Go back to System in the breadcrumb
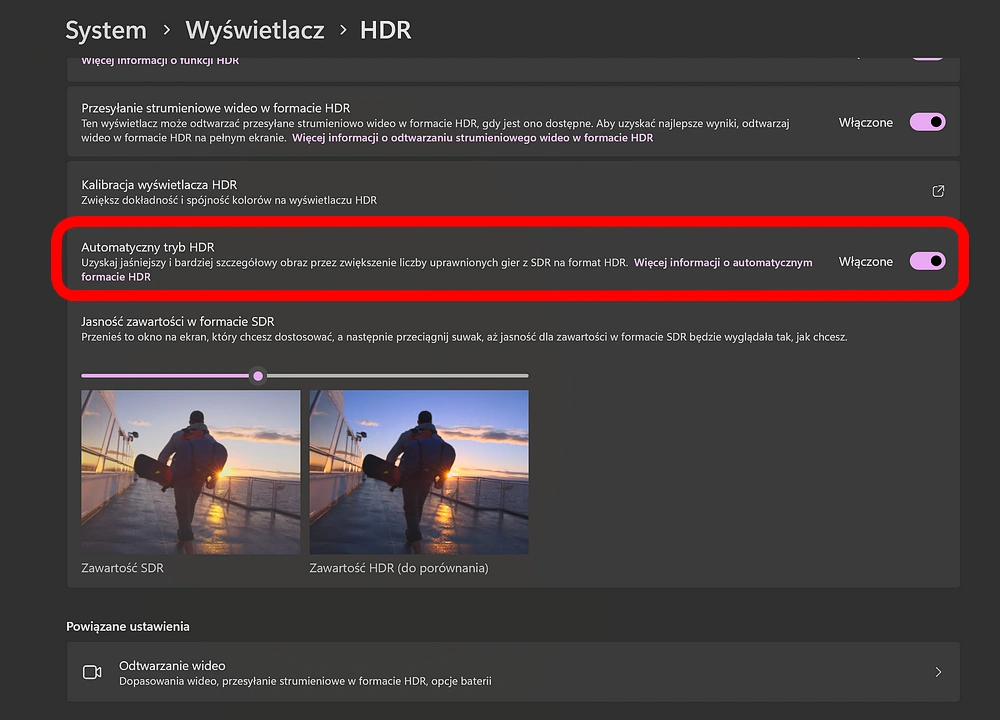The image size is (1000, 720). (106, 30)
